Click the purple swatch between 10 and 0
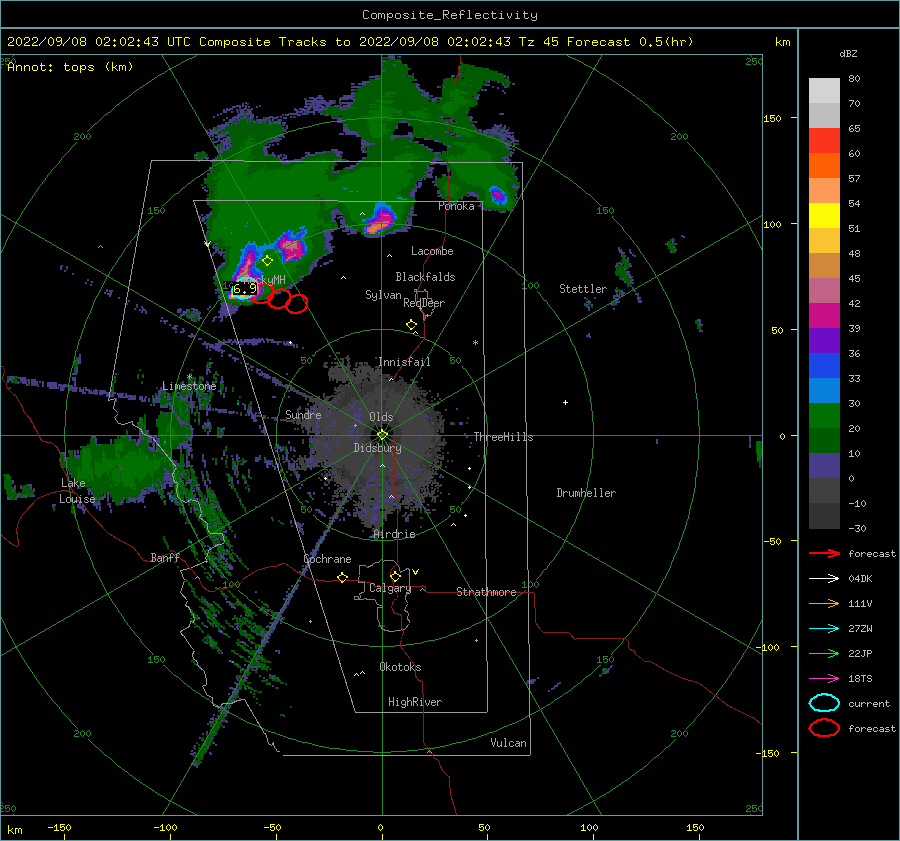This screenshot has width=900, height=841. tap(824, 466)
